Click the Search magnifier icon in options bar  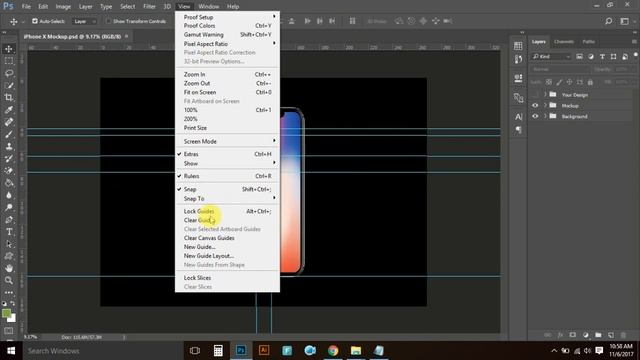tap(608, 21)
